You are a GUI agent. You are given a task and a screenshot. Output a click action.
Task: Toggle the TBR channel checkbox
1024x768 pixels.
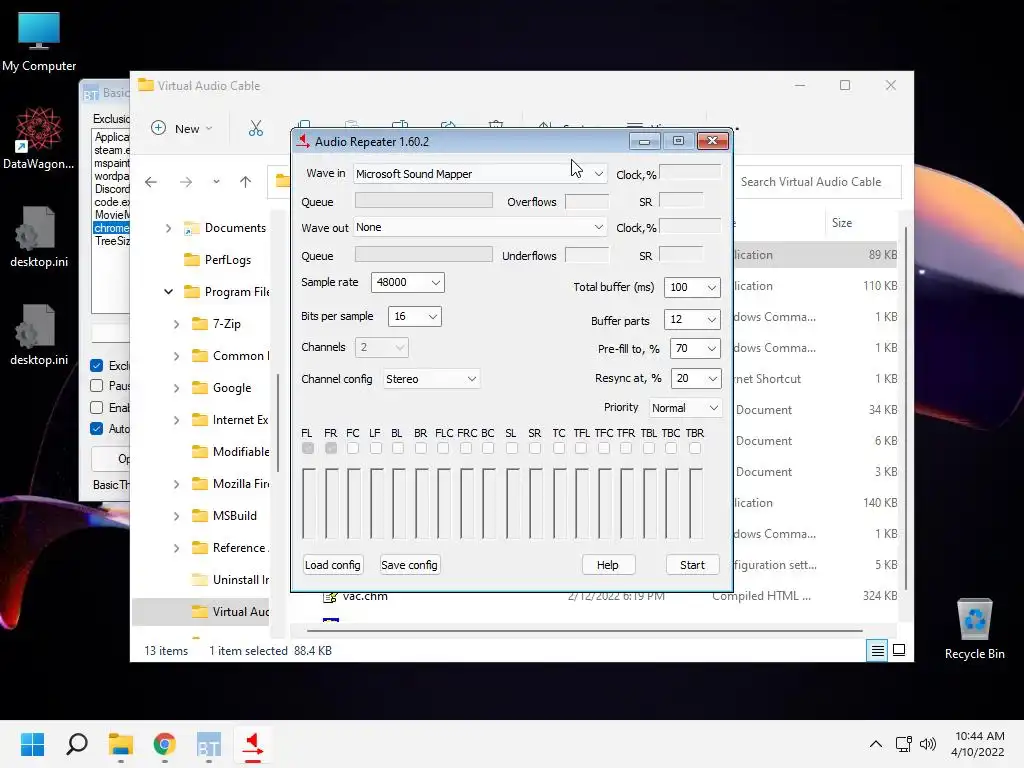(x=695, y=448)
